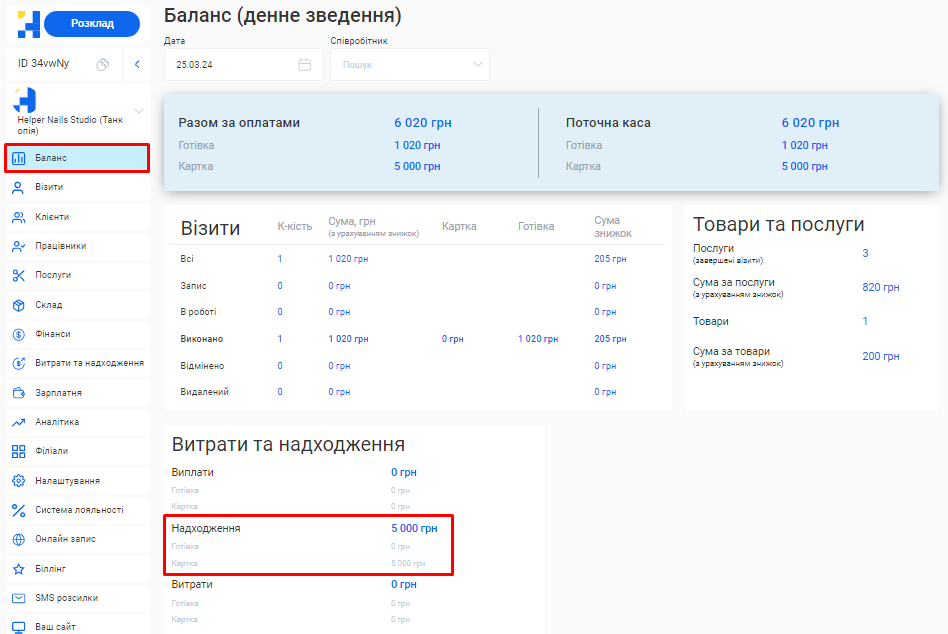Open the Аналітика menu item
948x634 pixels.
click(x=57, y=422)
